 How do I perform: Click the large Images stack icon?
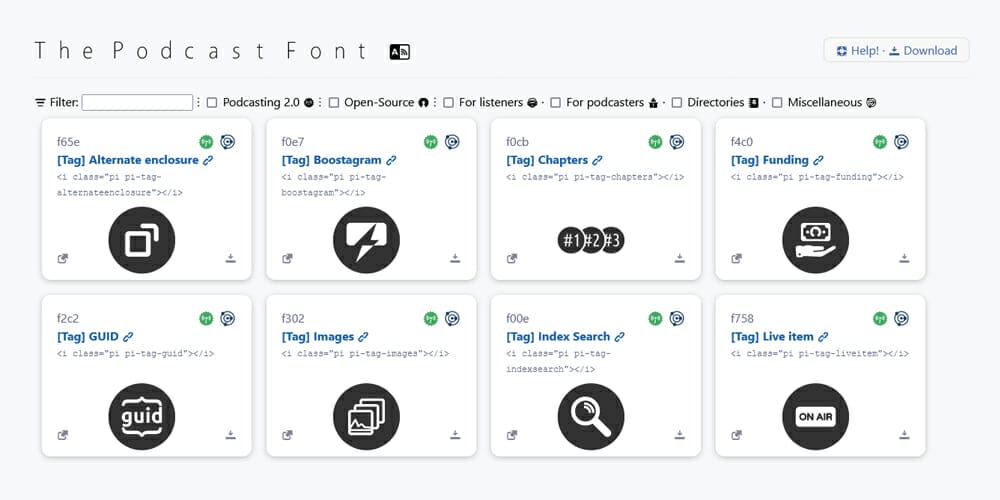pos(366,417)
